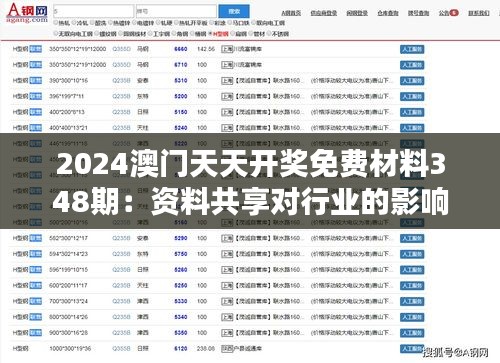Click Q355D material in 6660 price row
Viewport: 500px width, 363px height.
point(121,49)
